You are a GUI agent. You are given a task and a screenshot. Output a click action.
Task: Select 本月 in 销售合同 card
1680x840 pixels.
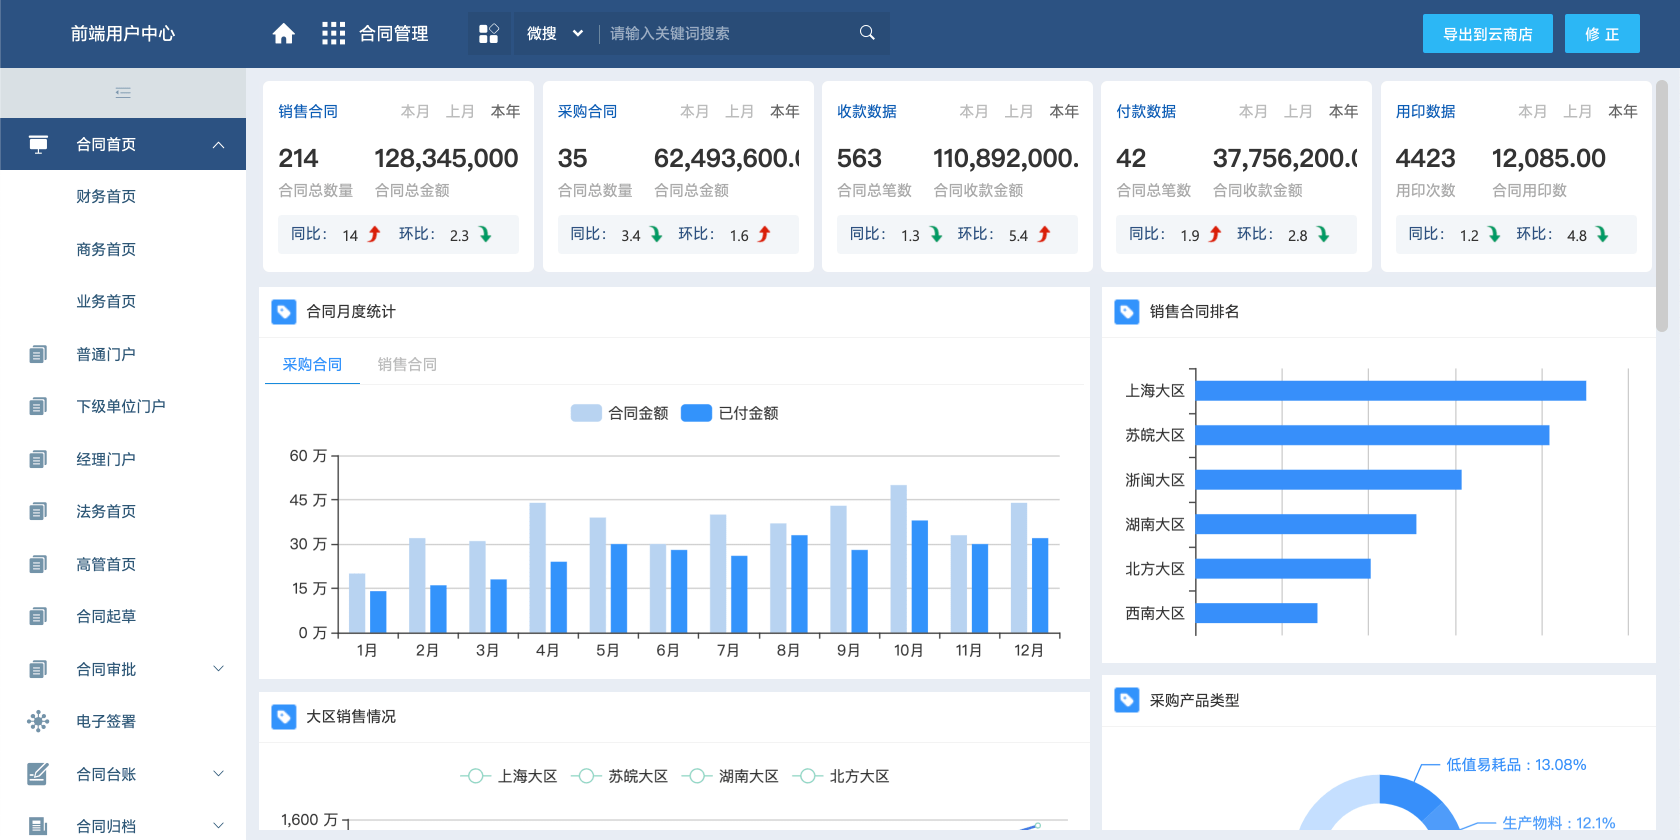click(x=415, y=112)
